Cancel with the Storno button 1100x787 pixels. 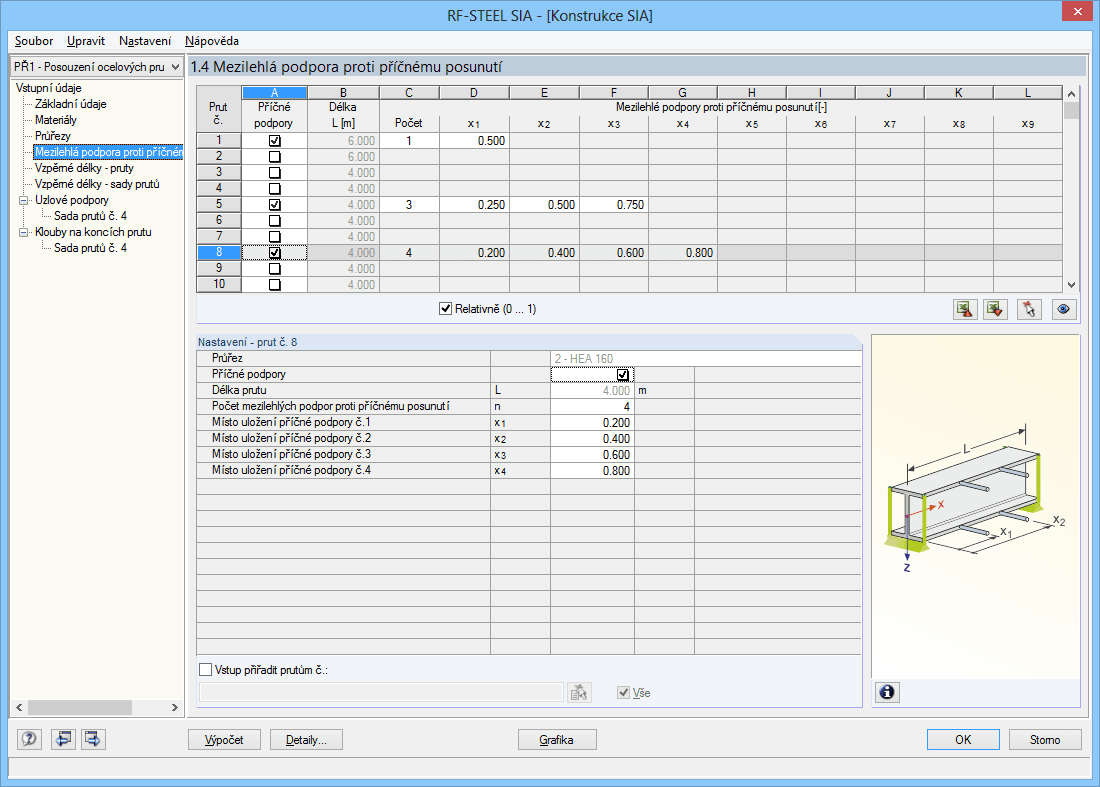click(x=1045, y=740)
